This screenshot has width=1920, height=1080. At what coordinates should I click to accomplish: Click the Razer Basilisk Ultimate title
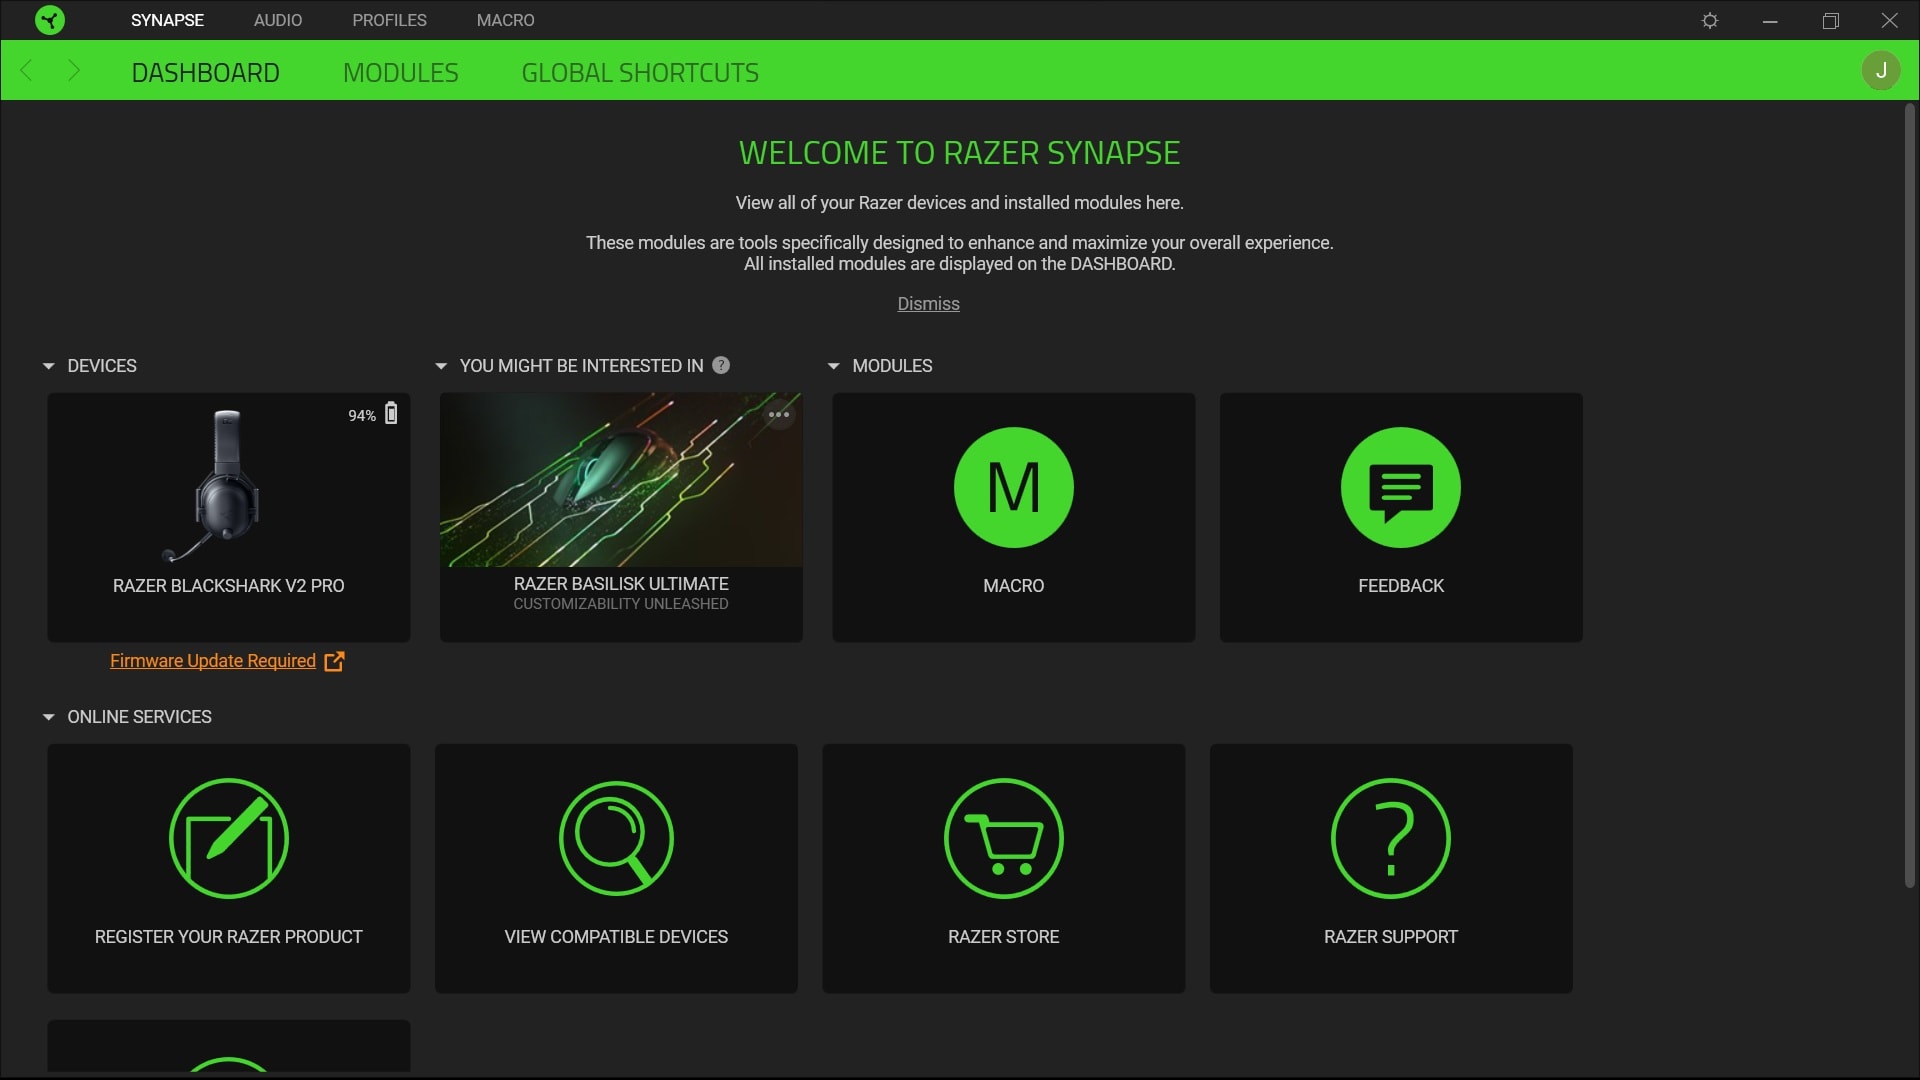[621, 584]
